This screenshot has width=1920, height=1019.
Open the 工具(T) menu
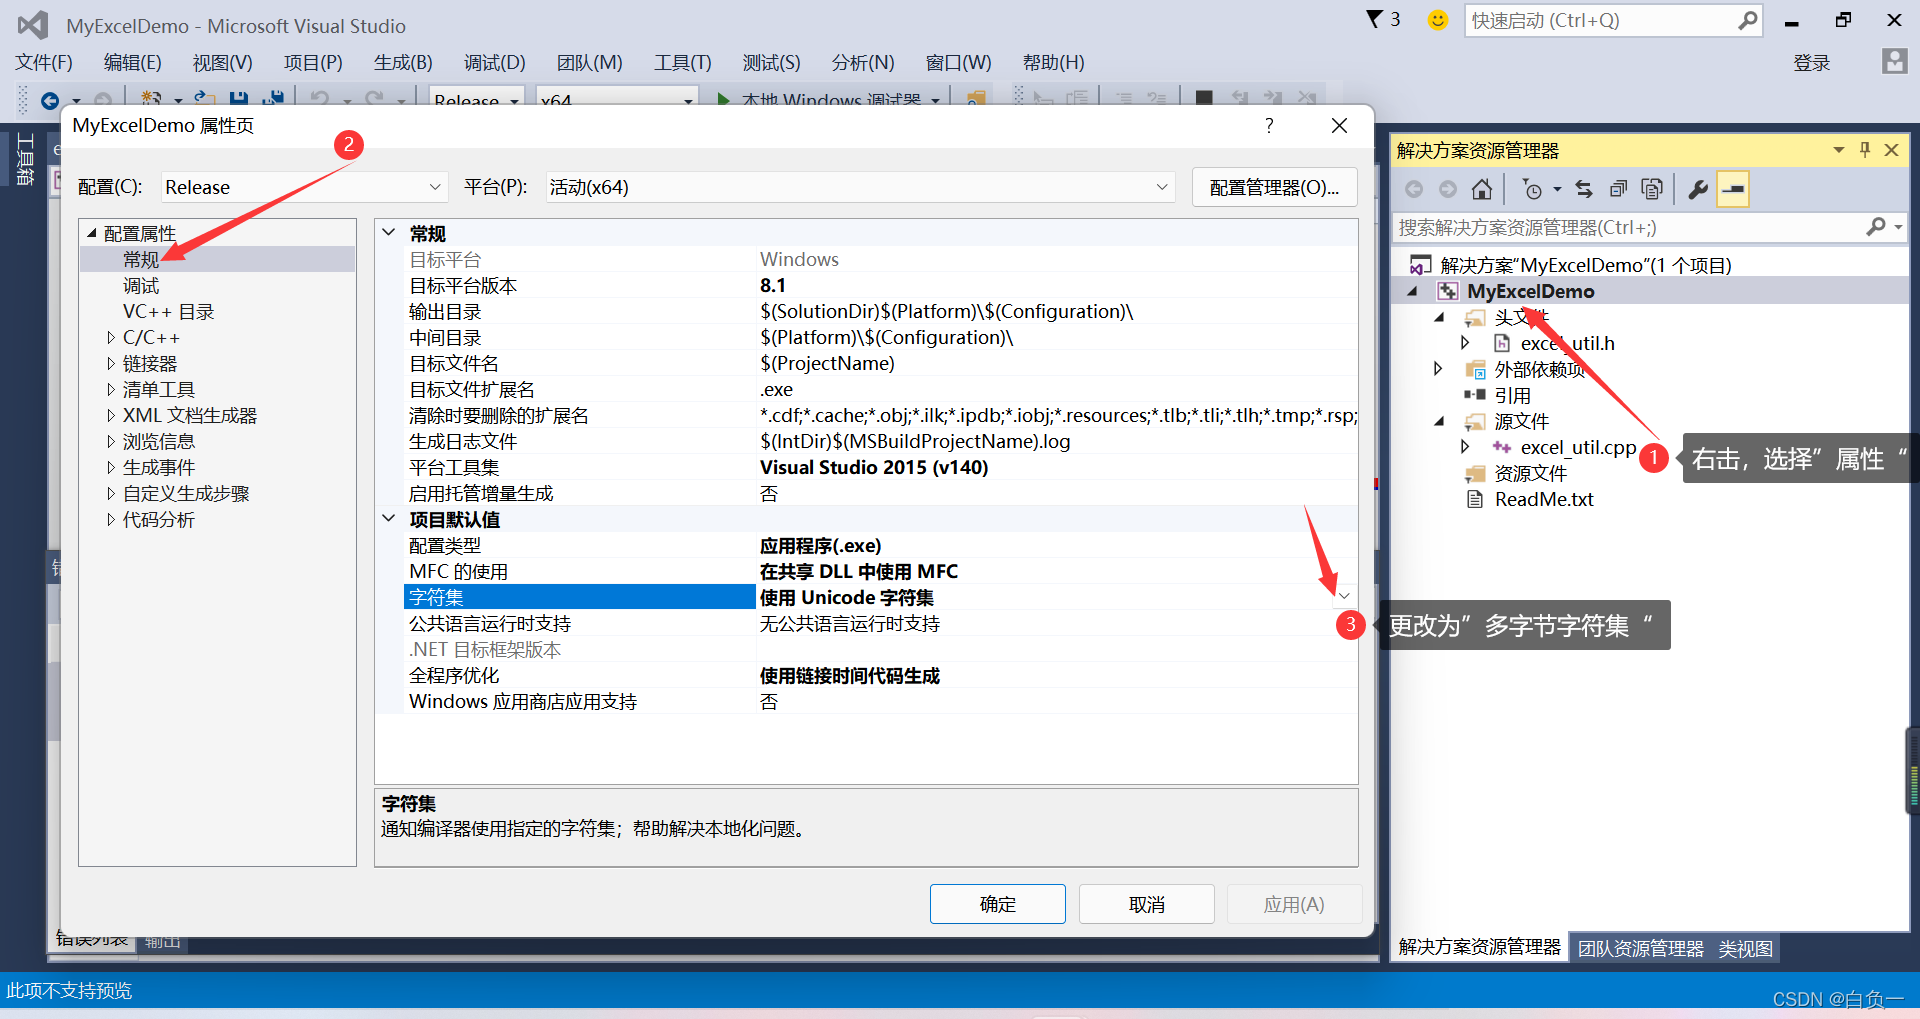click(x=682, y=63)
